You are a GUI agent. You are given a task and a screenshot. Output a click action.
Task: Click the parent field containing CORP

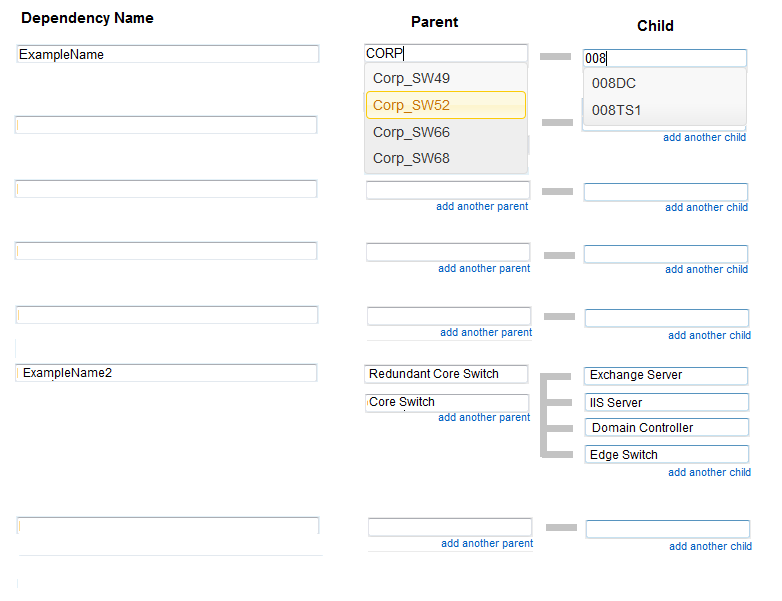click(446, 54)
